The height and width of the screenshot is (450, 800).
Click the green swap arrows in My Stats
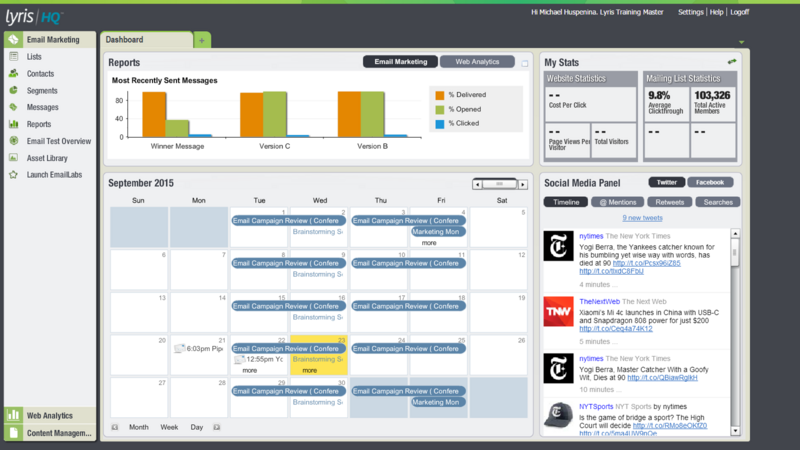(732, 62)
